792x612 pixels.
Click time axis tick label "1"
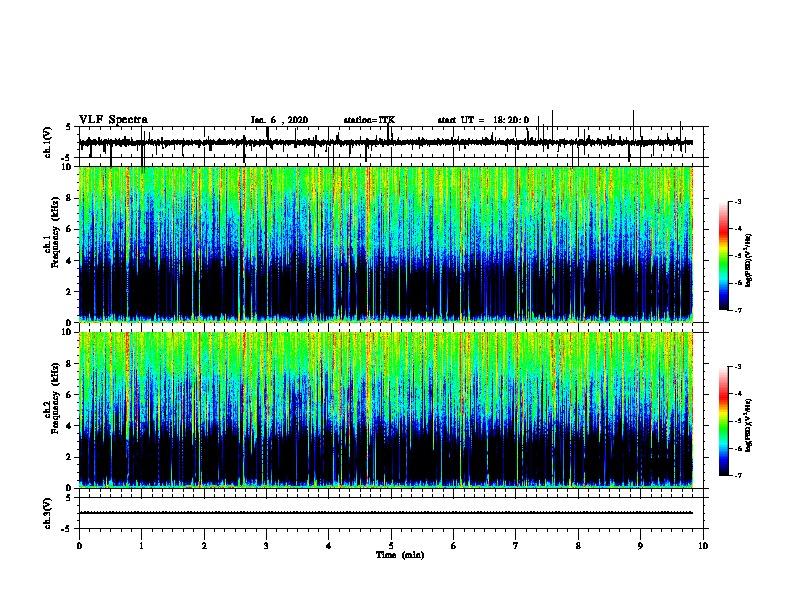pos(141,546)
